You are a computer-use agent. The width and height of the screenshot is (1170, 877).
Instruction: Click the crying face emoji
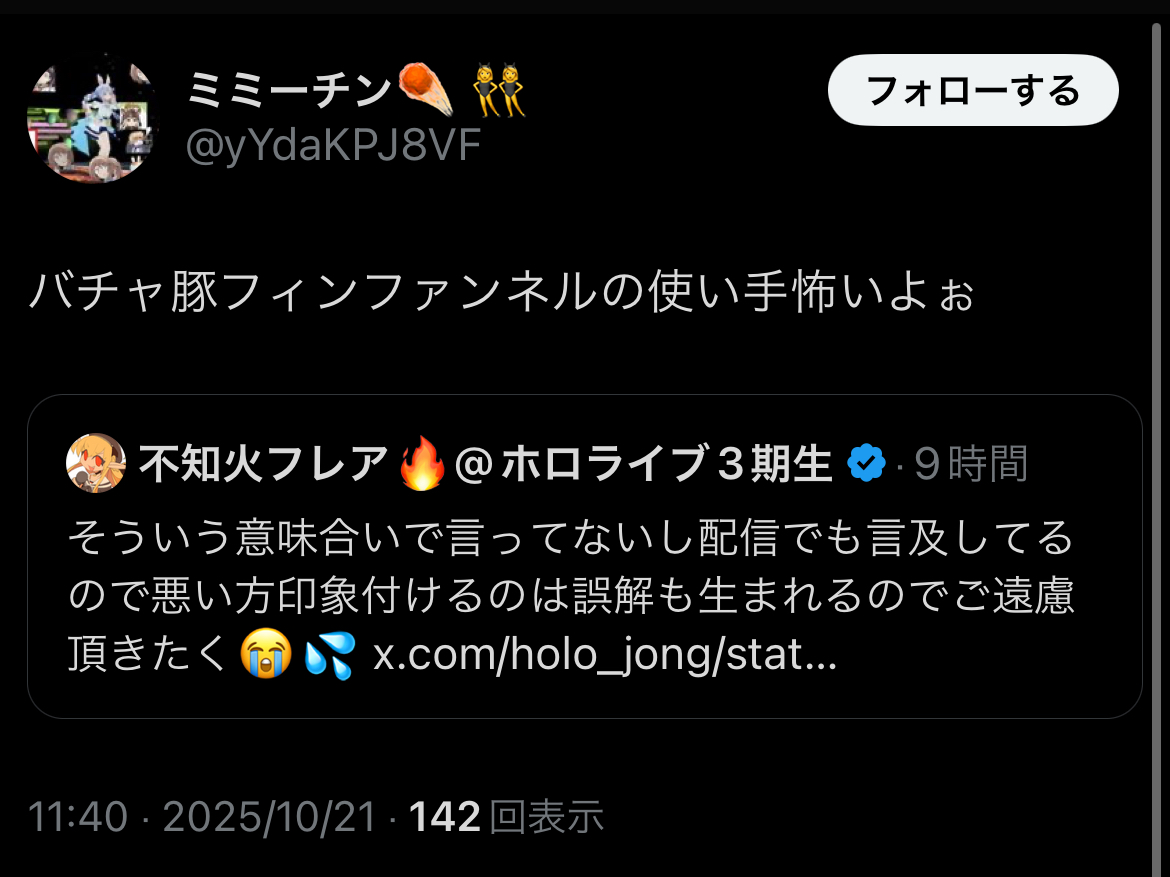266,653
